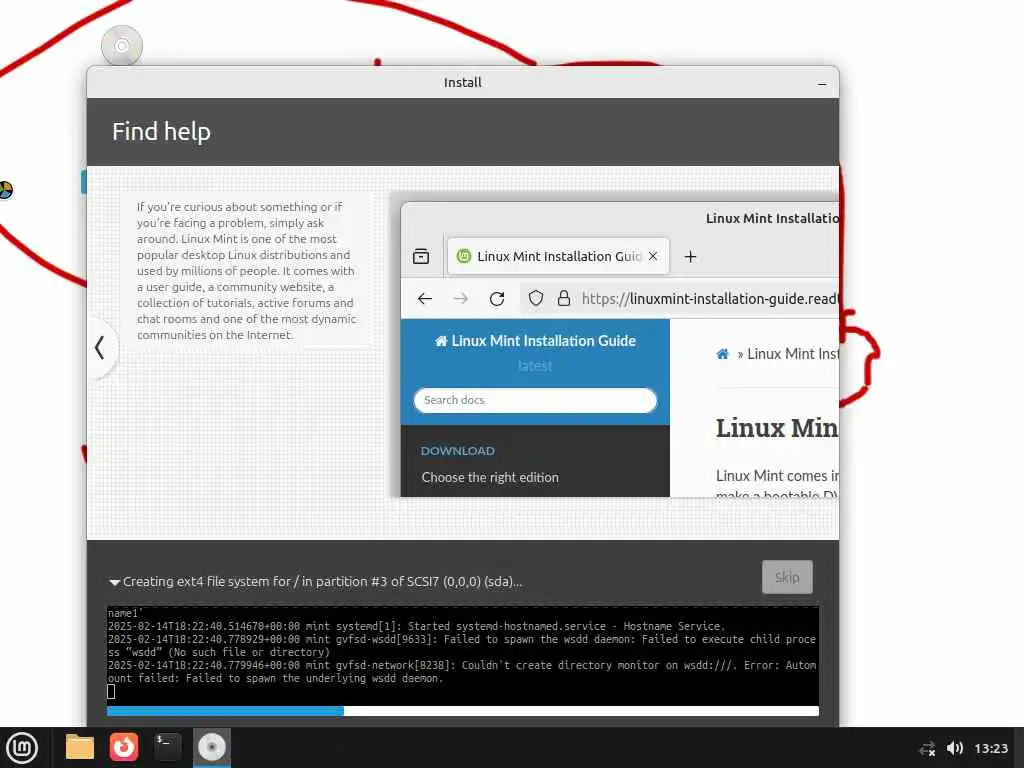Collapse the installer log details triangle
This screenshot has width=1024, height=768.
[x=114, y=582]
